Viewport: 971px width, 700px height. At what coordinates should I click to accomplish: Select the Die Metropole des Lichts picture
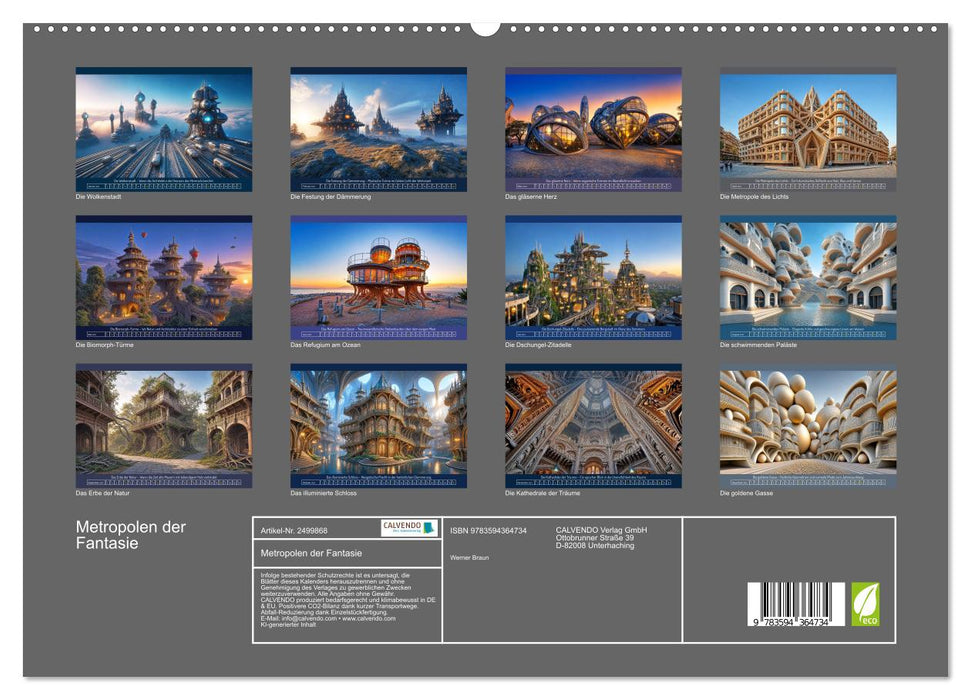[808, 129]
